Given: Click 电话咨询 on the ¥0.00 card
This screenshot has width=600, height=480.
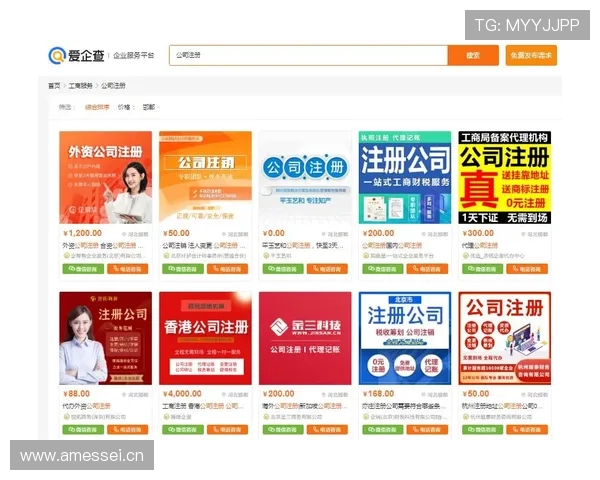Looking at the screenshot, I should 328,269.
